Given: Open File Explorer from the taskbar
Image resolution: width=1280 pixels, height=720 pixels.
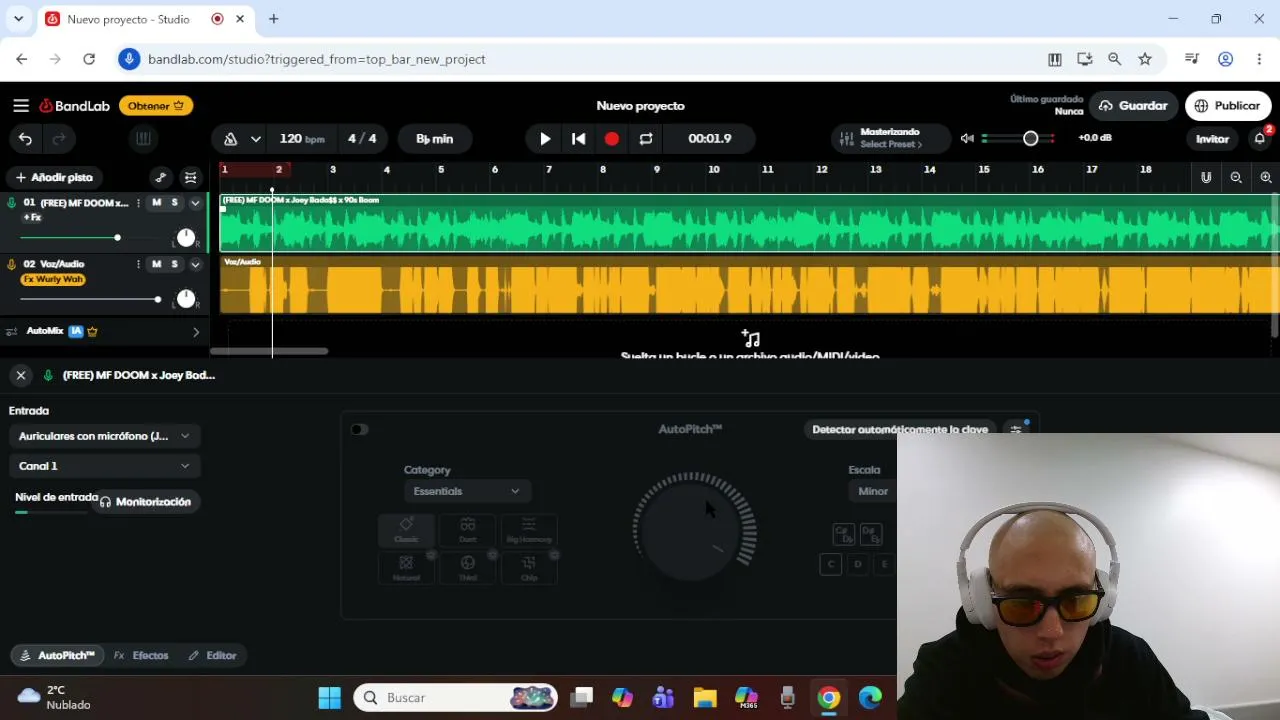Looking at the screenshot, I should [x=705, y=698].
